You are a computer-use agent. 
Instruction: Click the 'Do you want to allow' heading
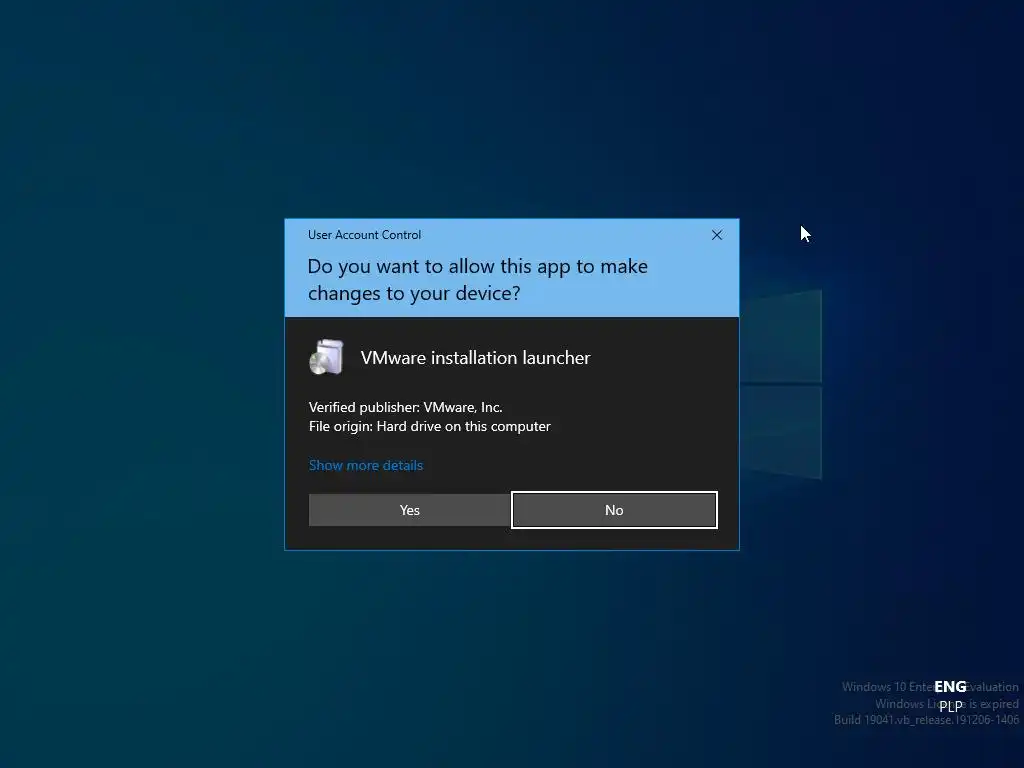tap(477, 280)
